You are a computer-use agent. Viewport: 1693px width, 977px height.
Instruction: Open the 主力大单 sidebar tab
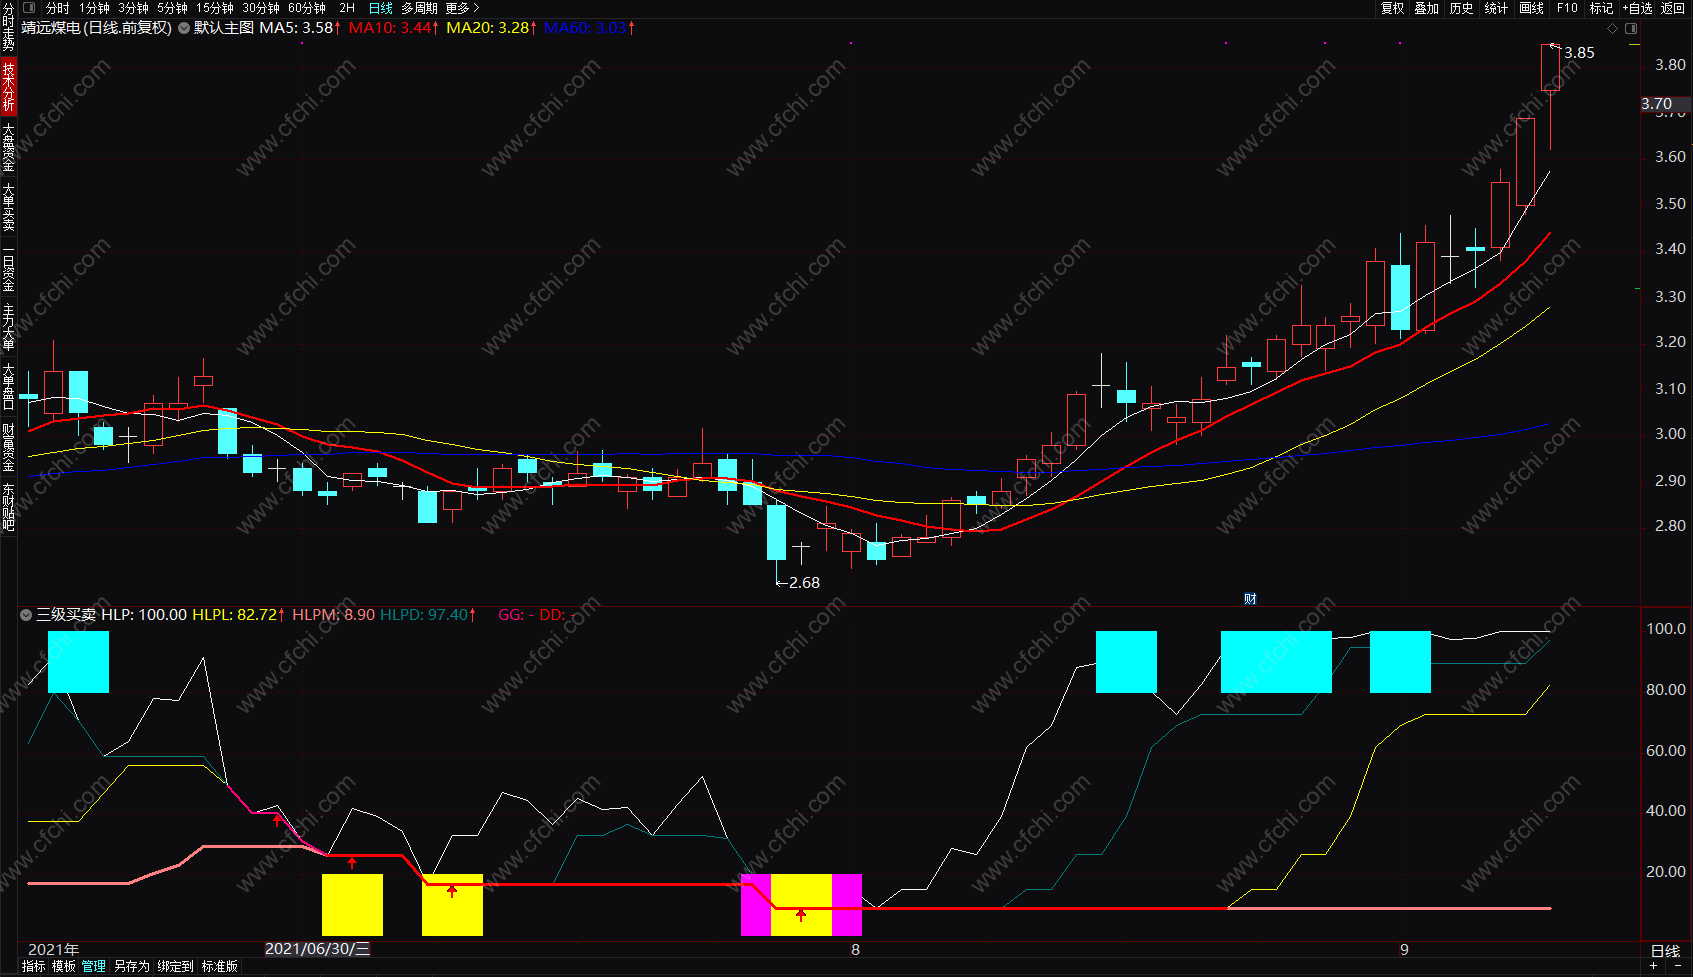click(8, 327)
